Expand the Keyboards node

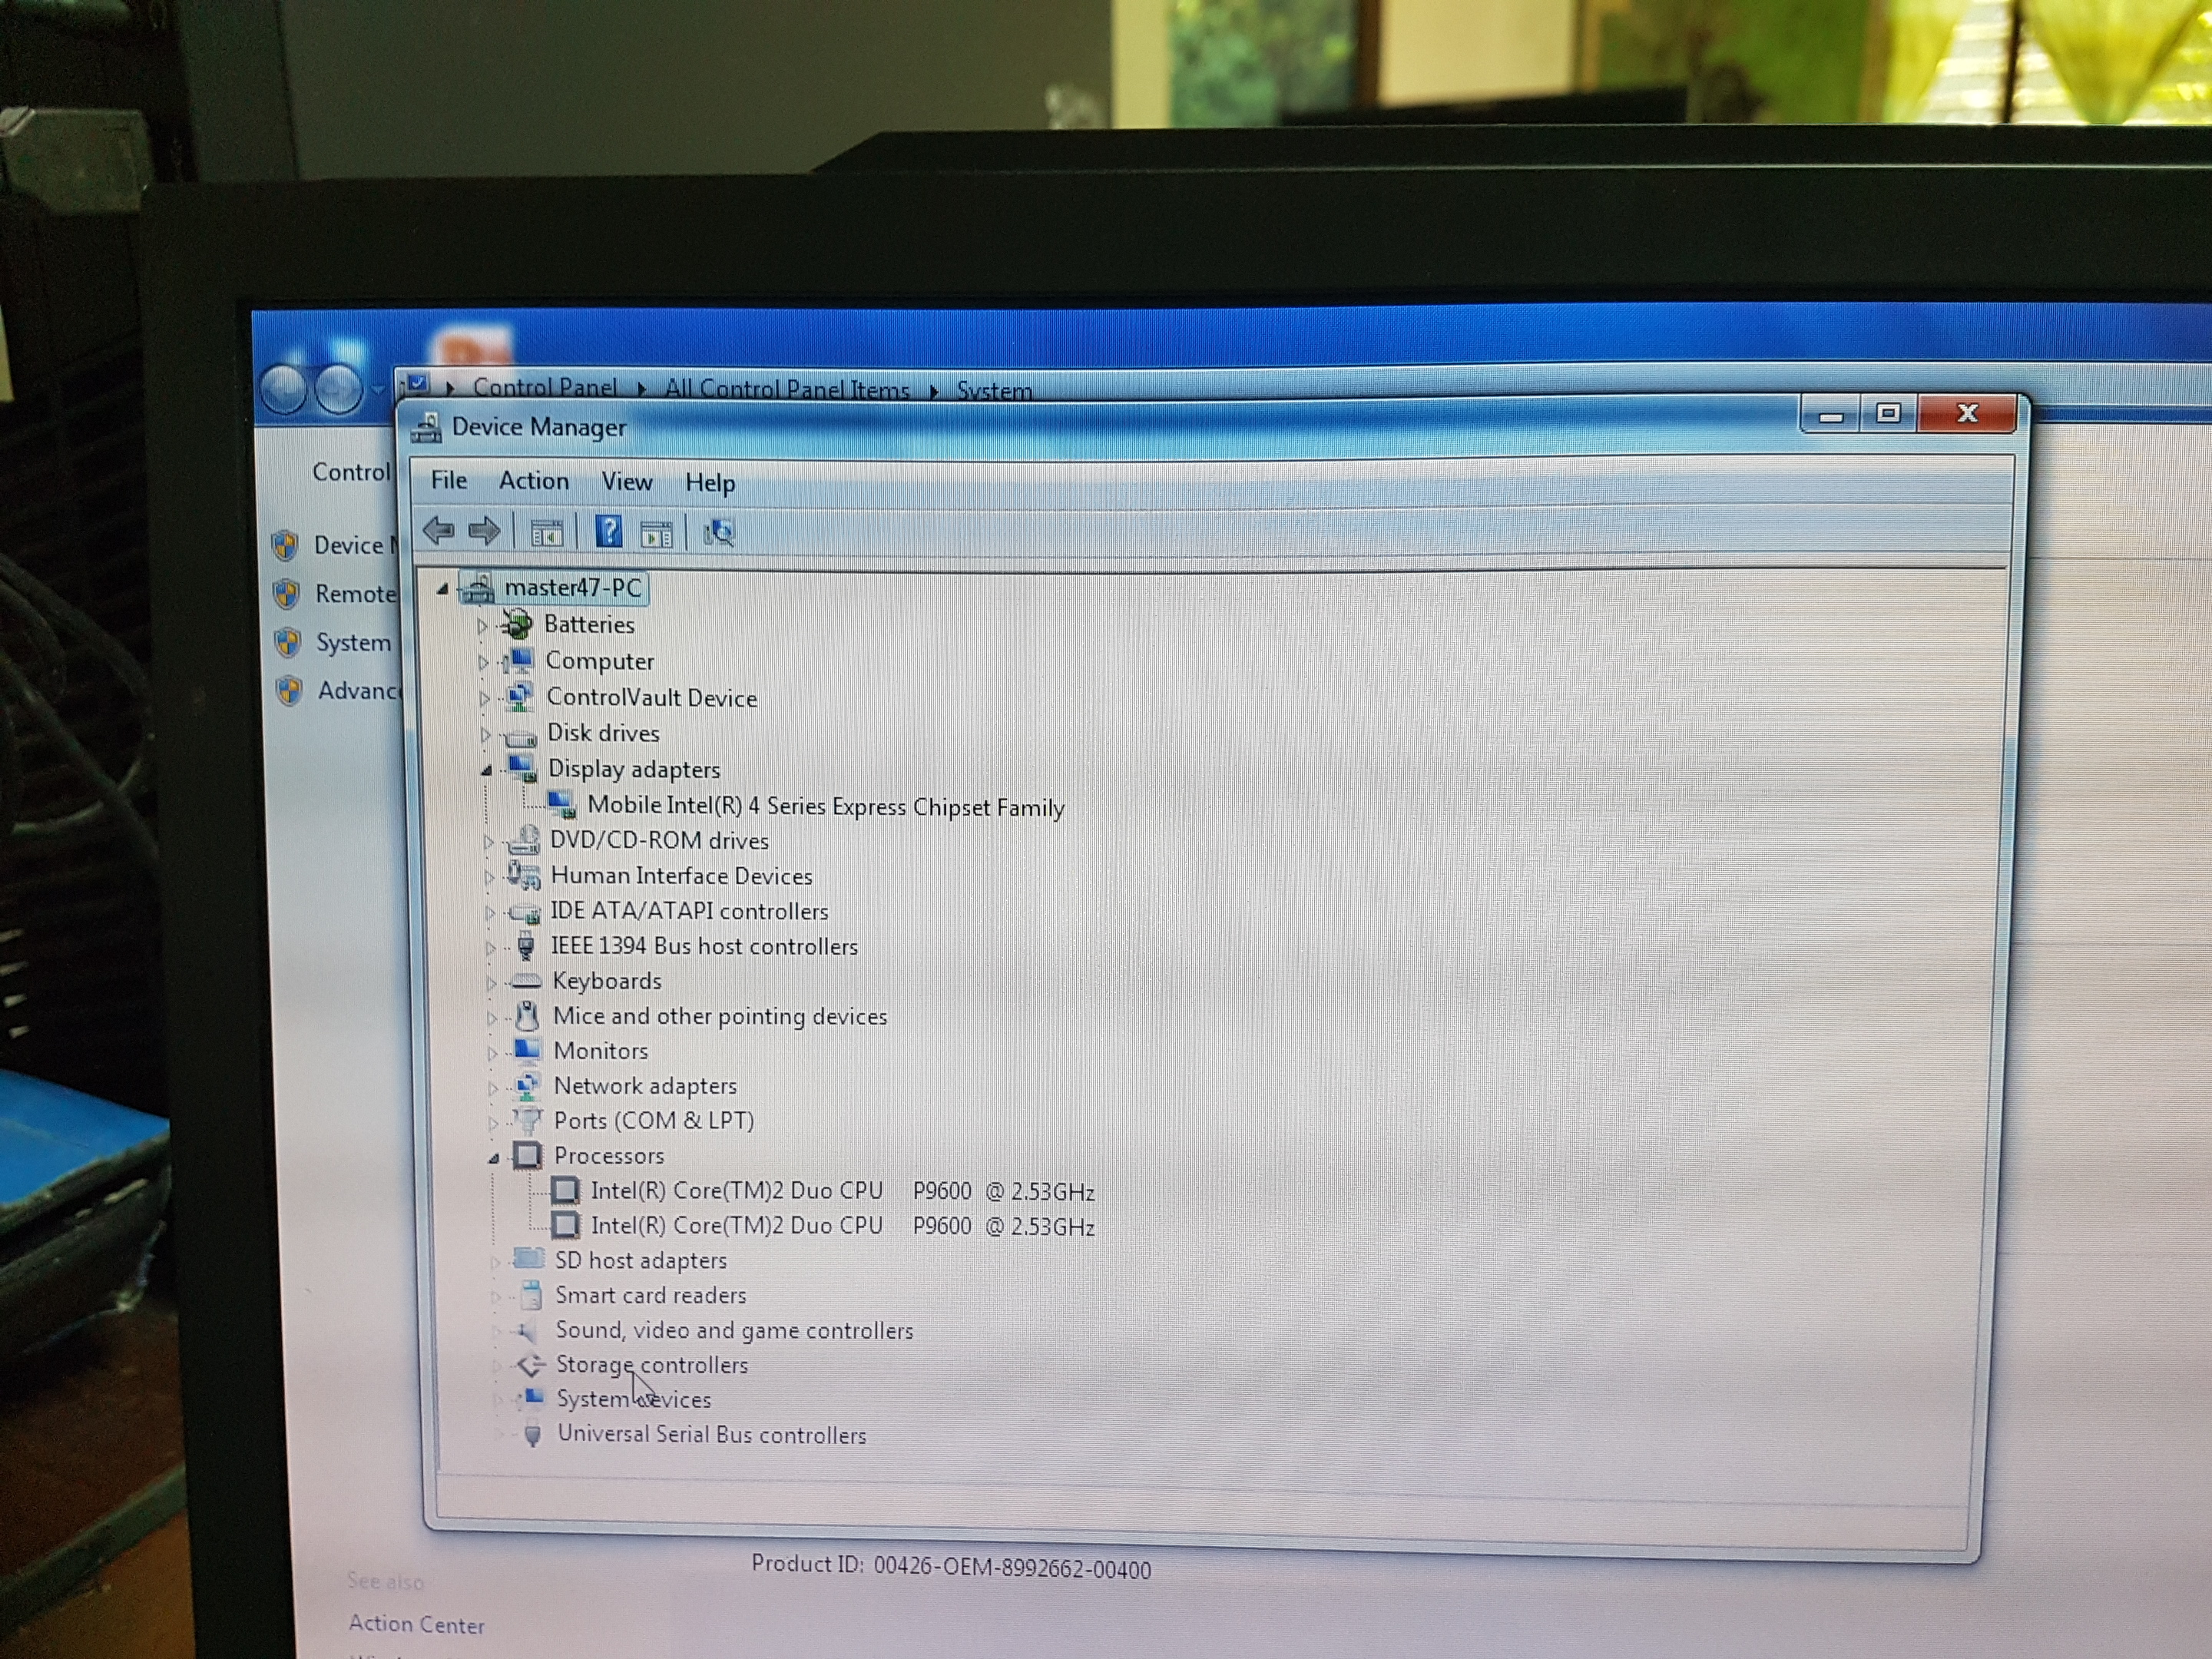click(x=490, y=983)
